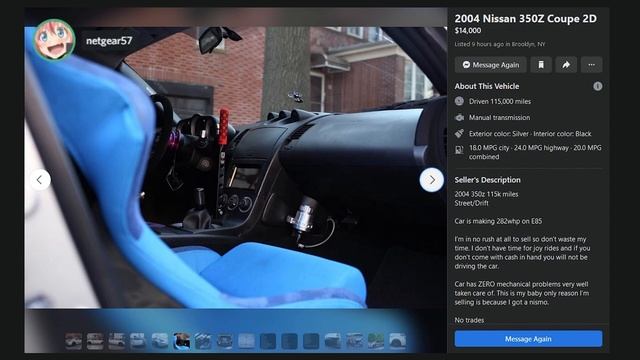The width and height of the screenshot is (640, 360).
Task: Click Listed 9 hours ago in Brooklyn, NY
Action: pos(500,44)
